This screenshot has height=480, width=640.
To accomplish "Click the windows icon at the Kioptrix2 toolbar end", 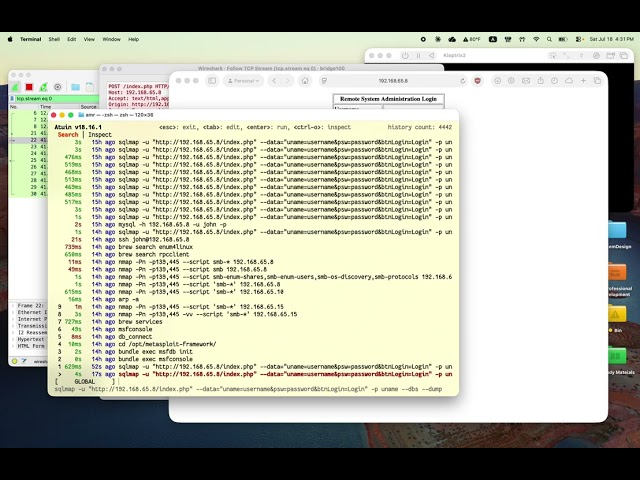I will point(624,56).
